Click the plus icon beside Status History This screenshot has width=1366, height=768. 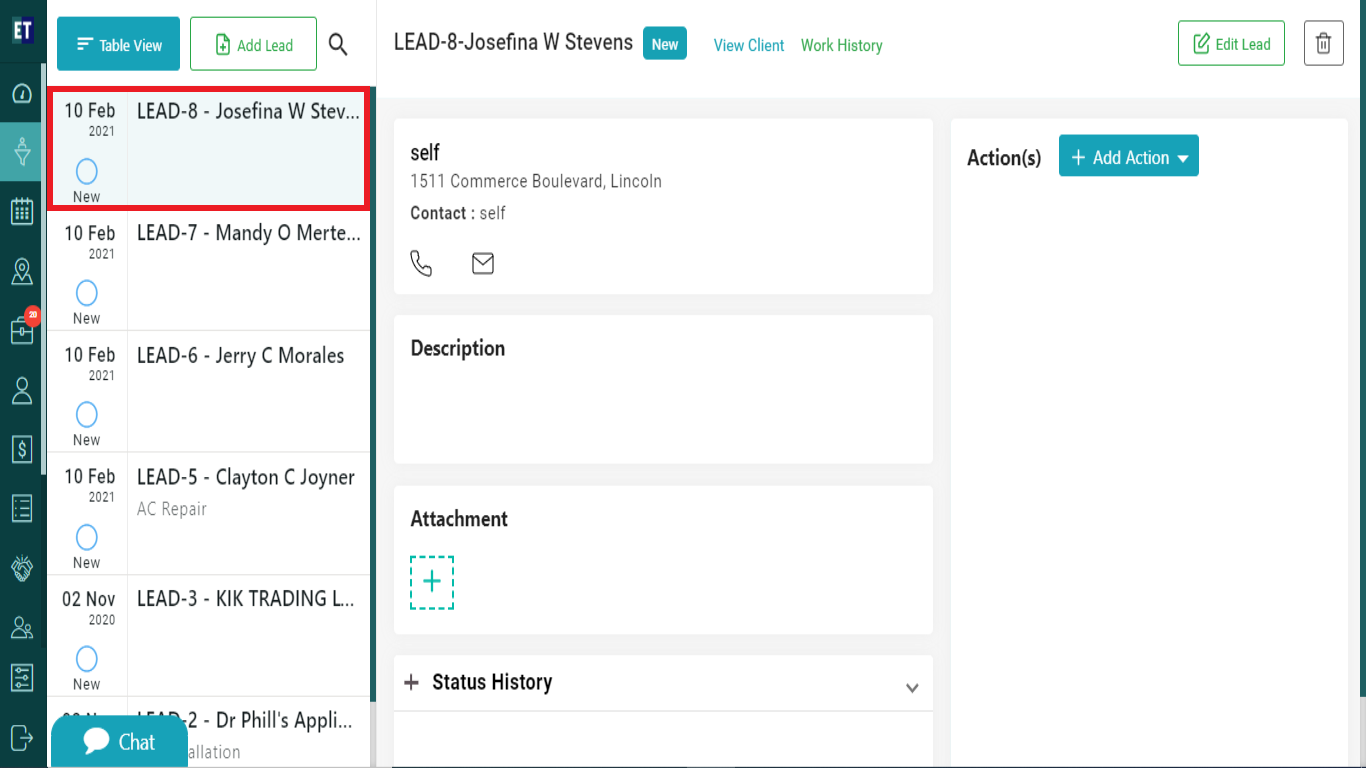[411, 682]
